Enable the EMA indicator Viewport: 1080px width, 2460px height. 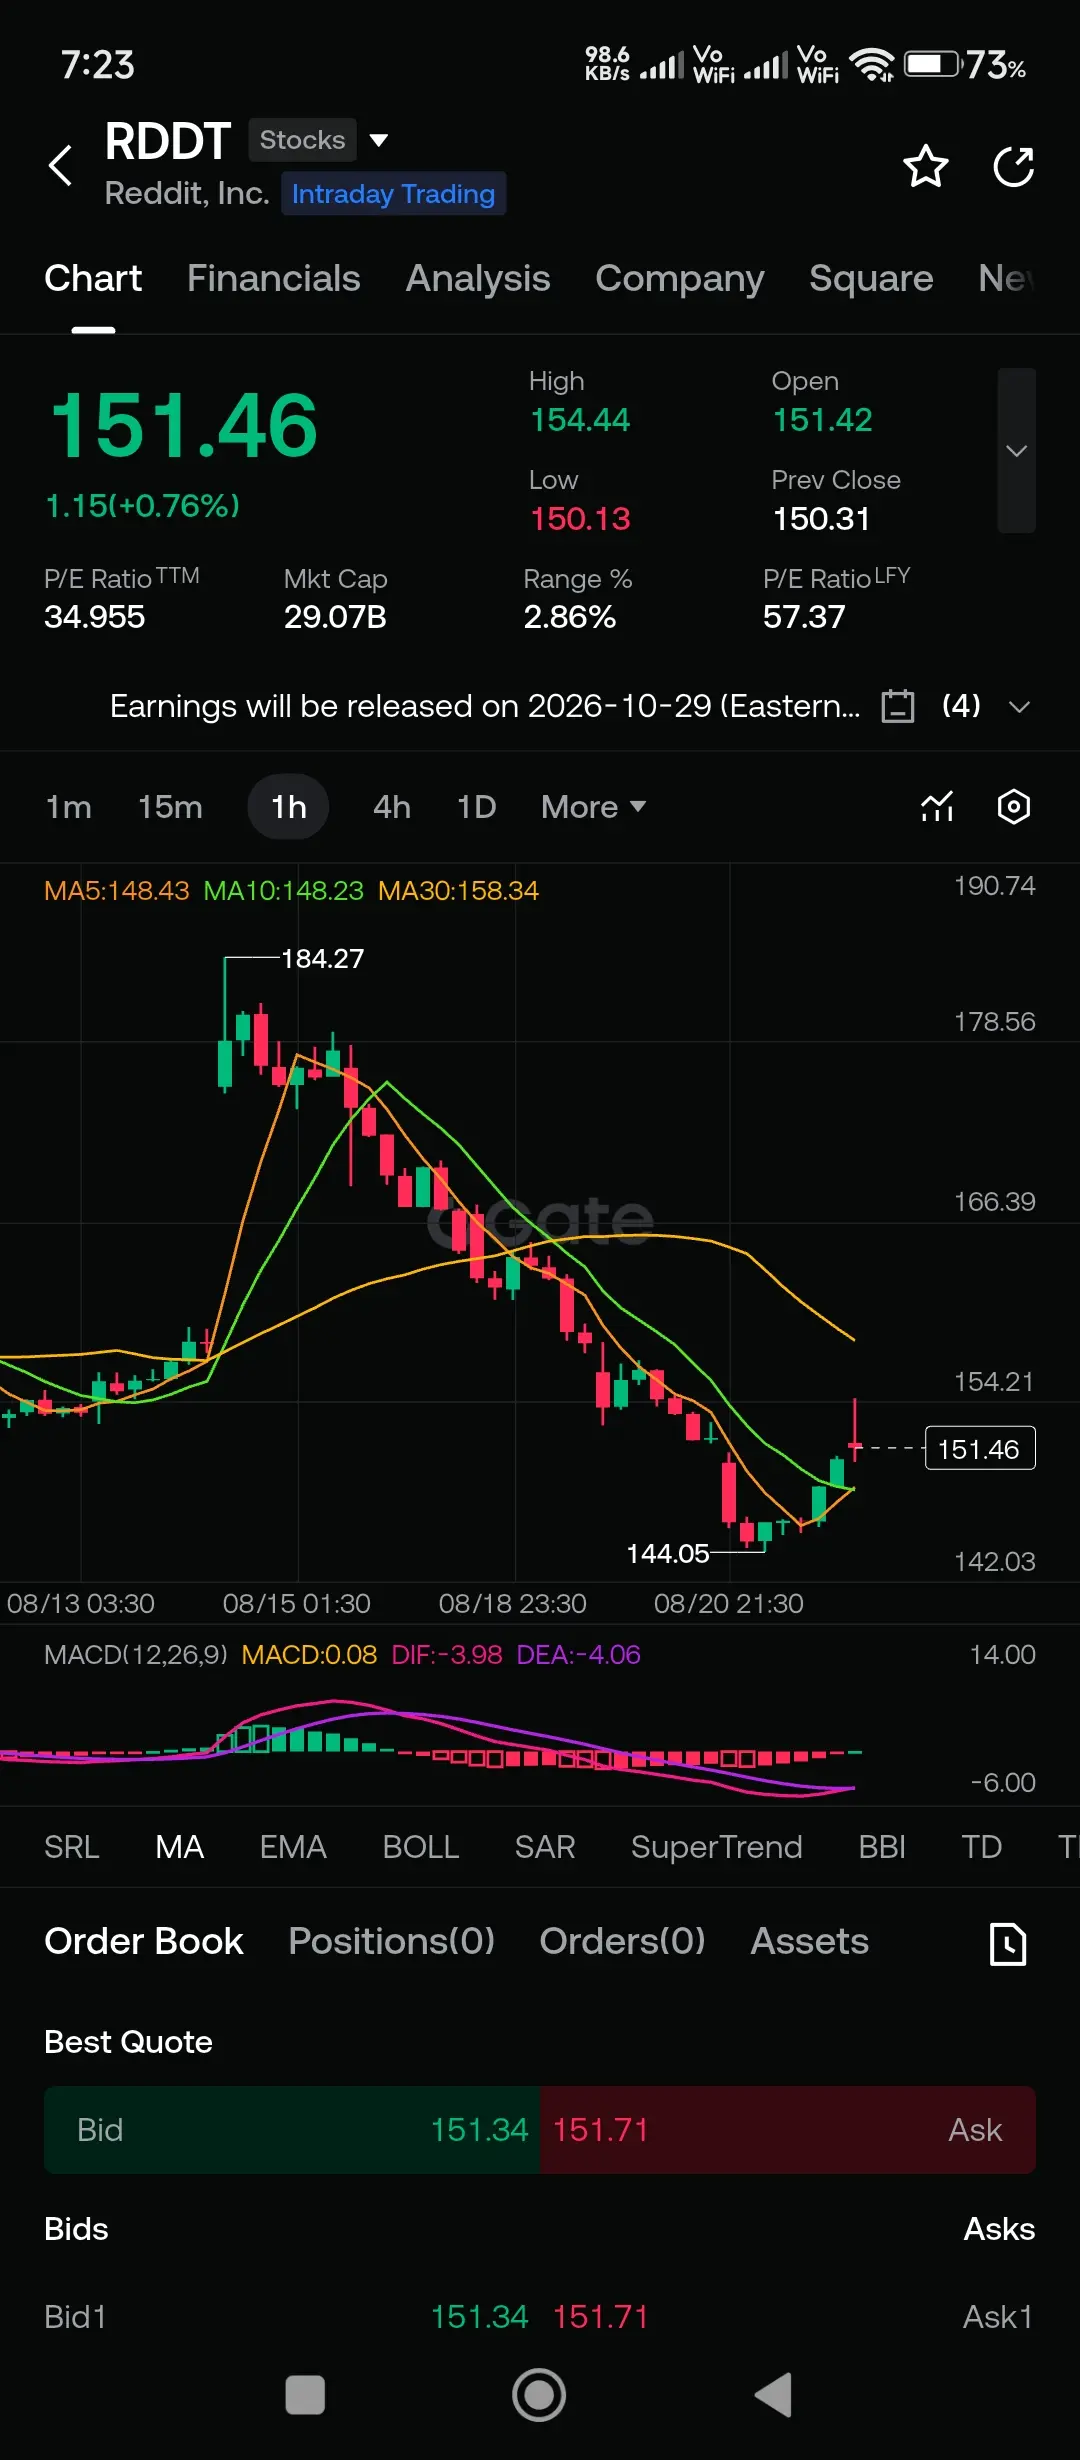click(293, 1847)
